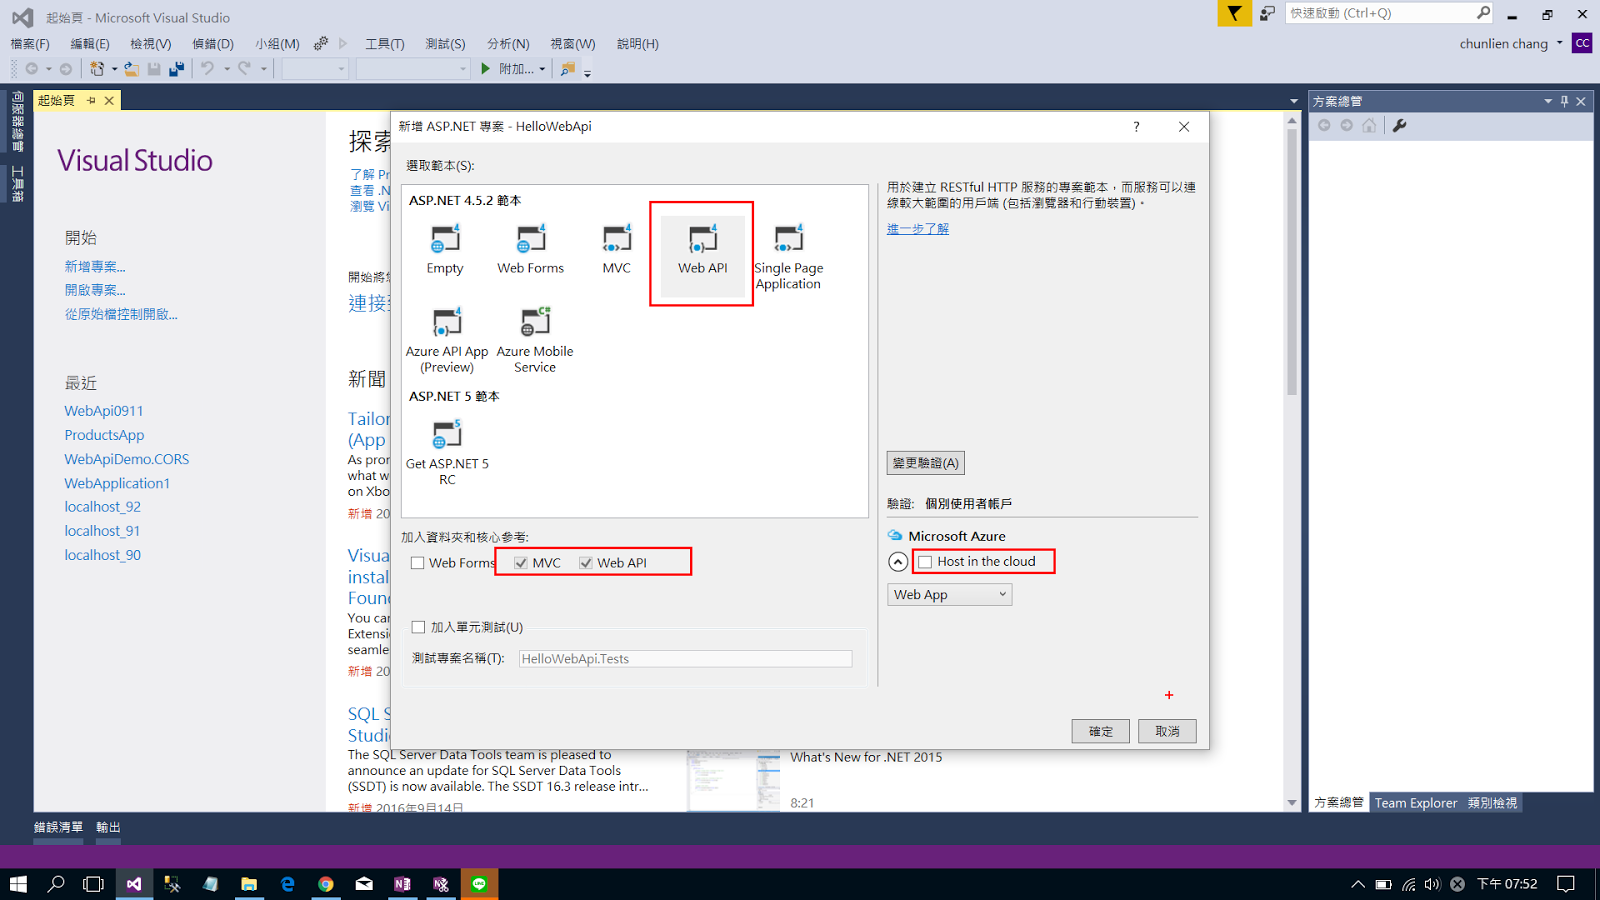
Task: Pin the Solution Explorer panel
Action: coord(1565,101)
